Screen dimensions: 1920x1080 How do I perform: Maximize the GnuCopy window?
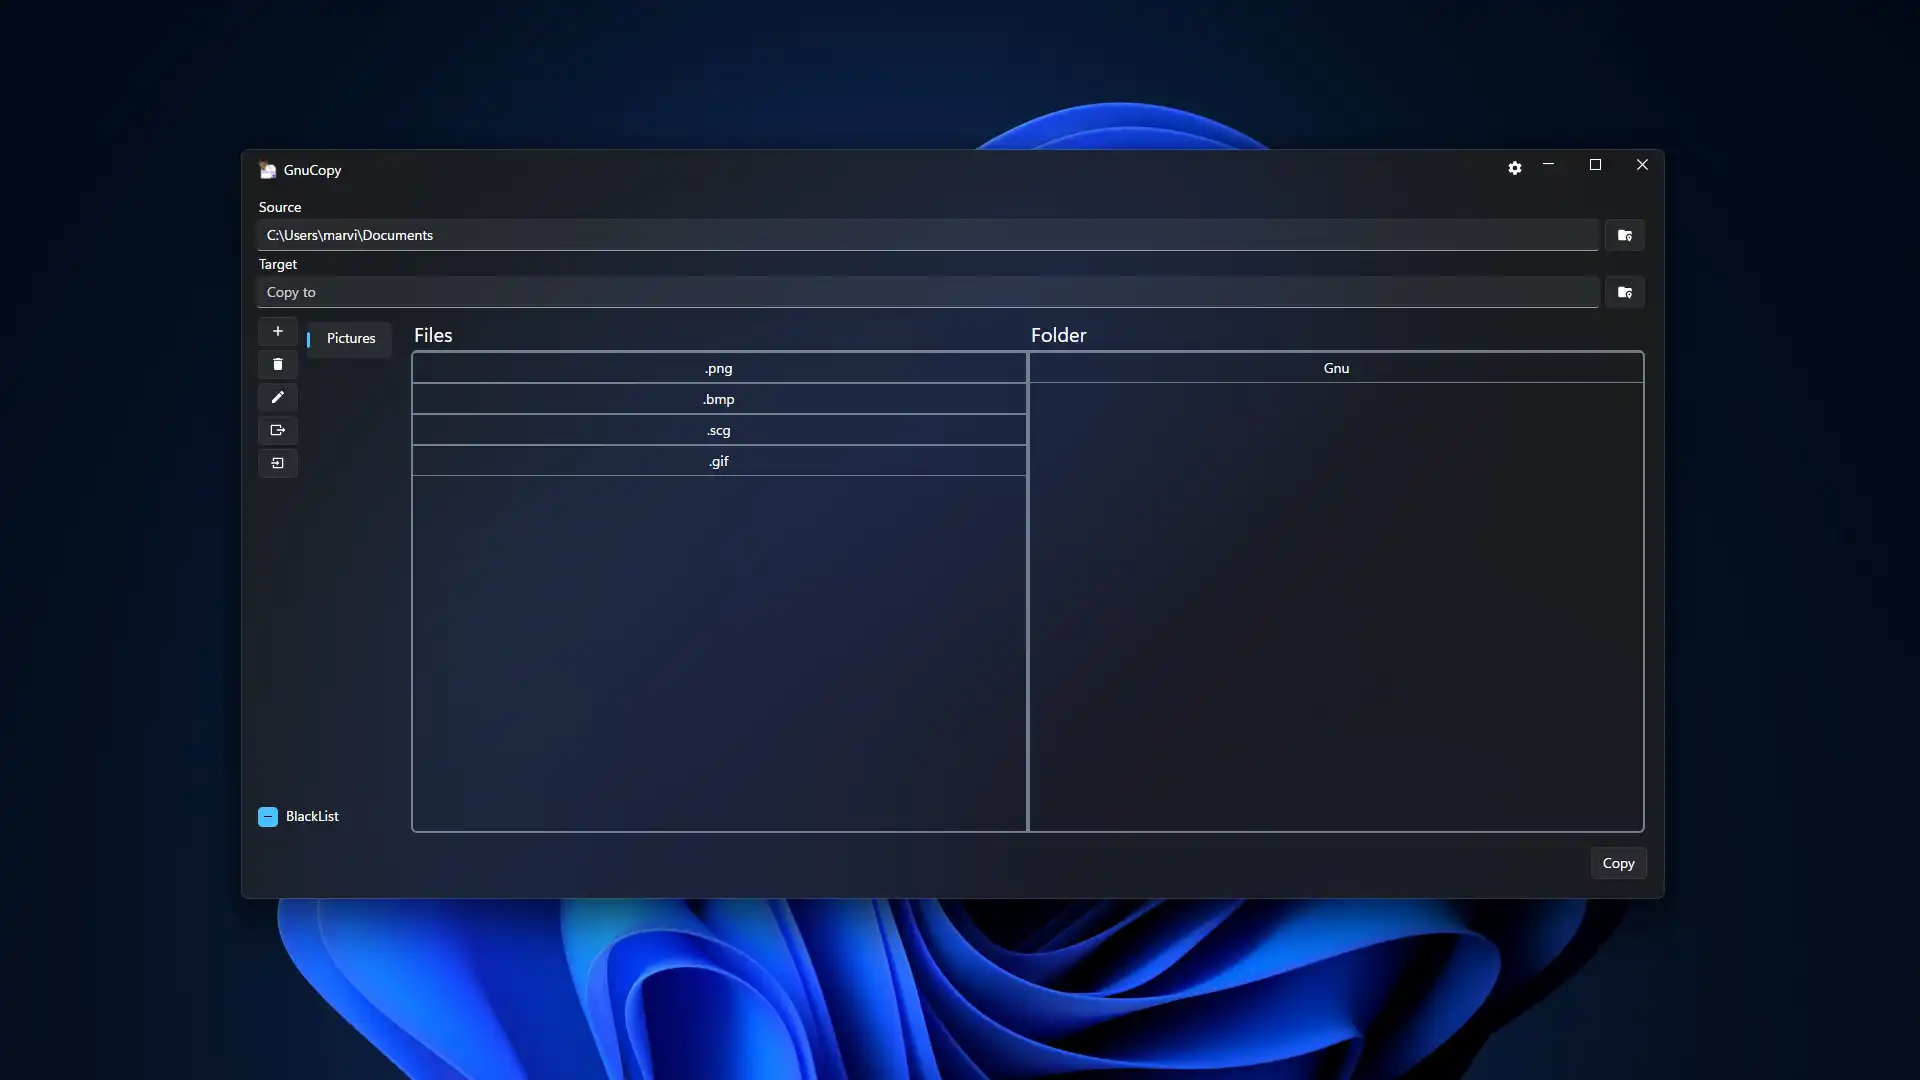1595,165
